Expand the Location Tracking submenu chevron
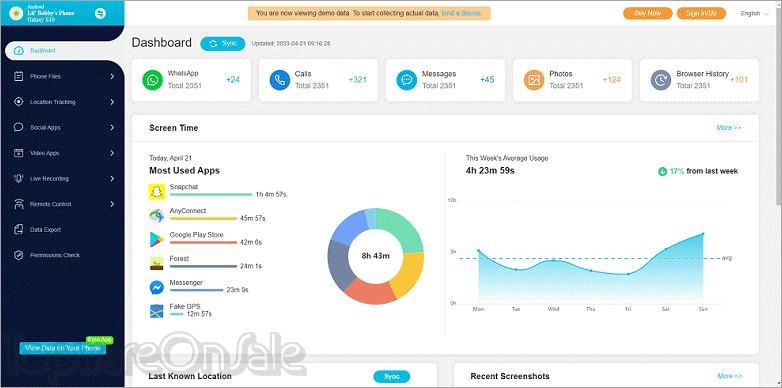Screen dimensions: 782x388 pos(112,102)
